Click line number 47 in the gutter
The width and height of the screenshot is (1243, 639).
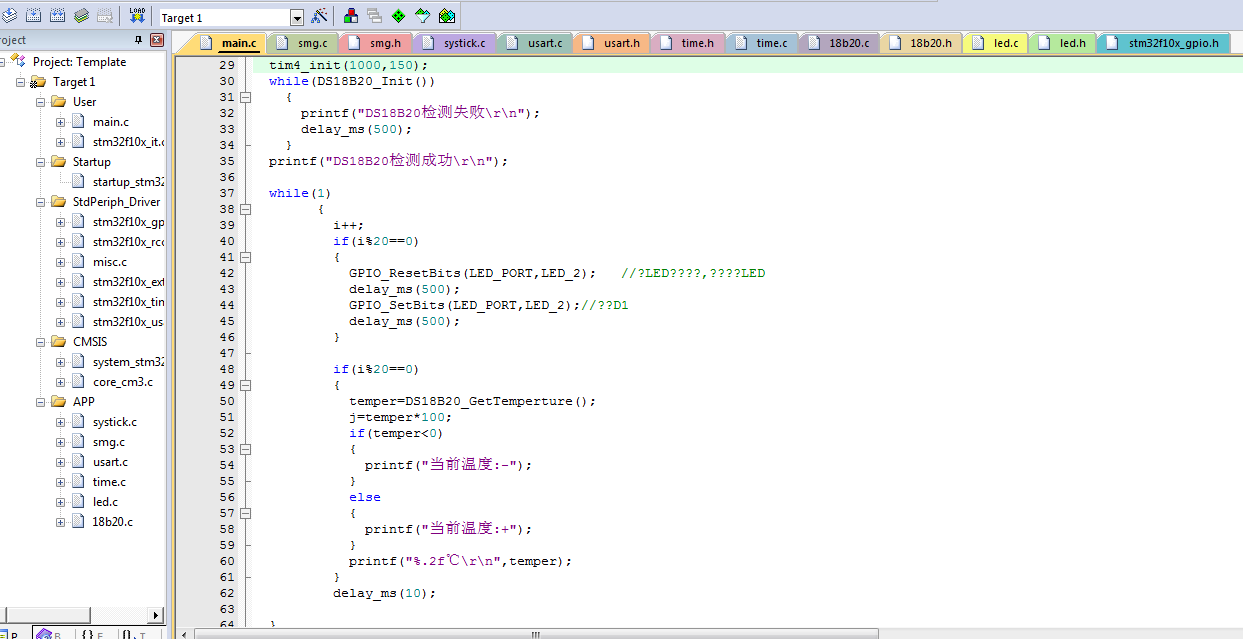tap(226, 353)
